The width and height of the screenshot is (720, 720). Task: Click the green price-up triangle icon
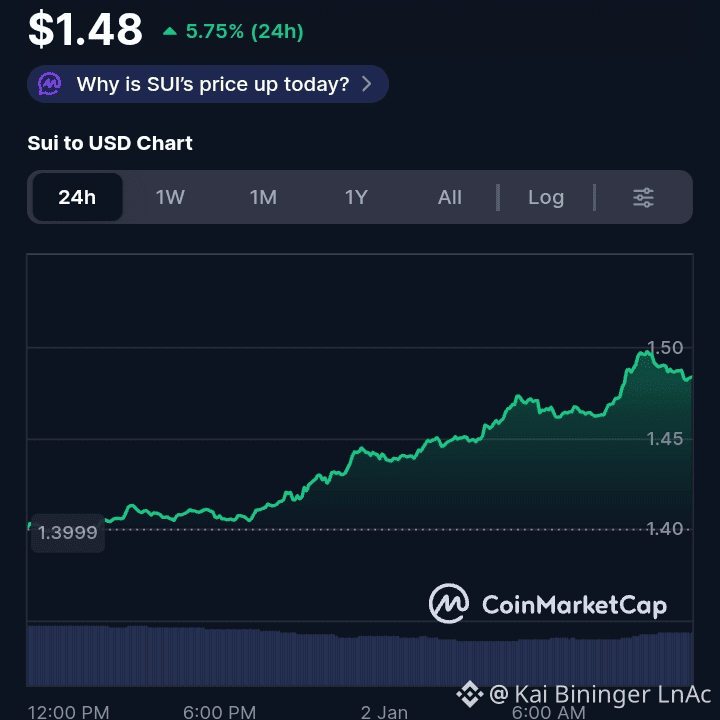(x=170, y=31)
